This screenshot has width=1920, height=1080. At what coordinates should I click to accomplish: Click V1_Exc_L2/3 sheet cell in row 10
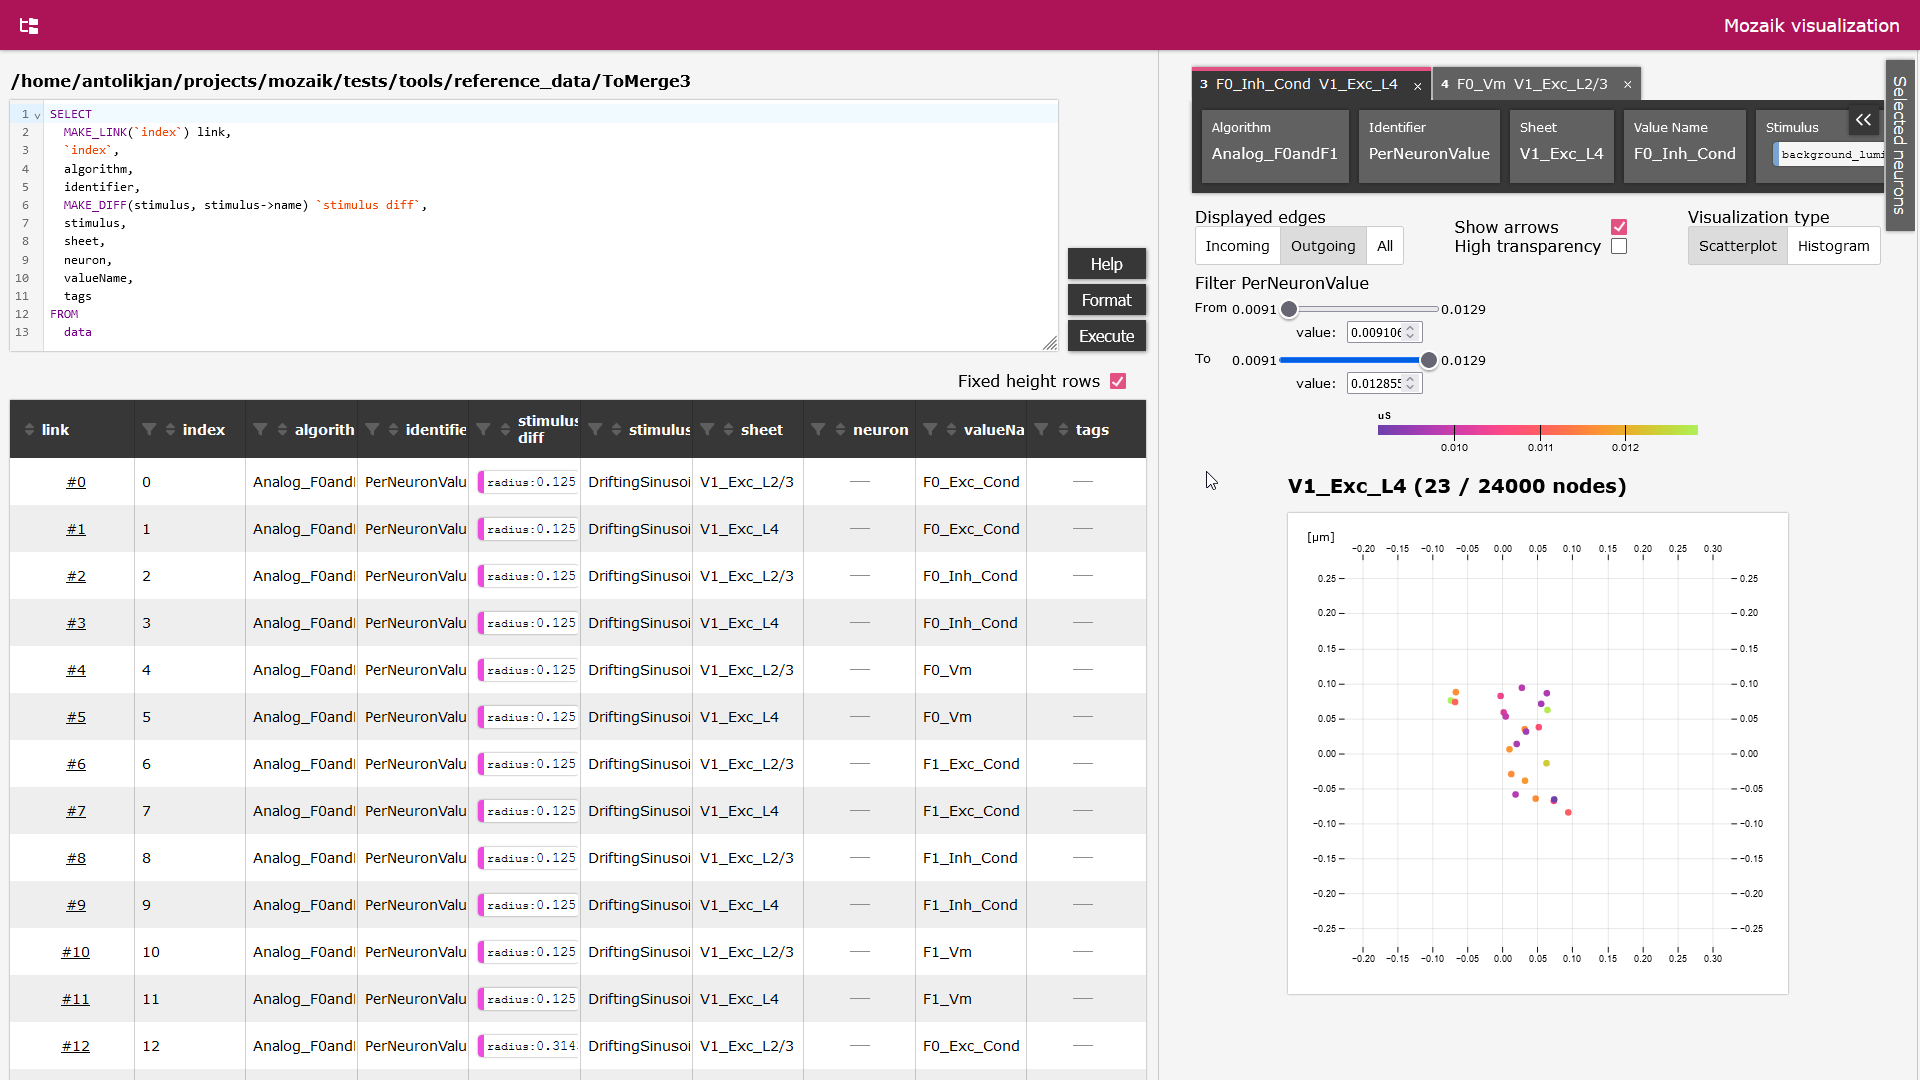[747, 952]
